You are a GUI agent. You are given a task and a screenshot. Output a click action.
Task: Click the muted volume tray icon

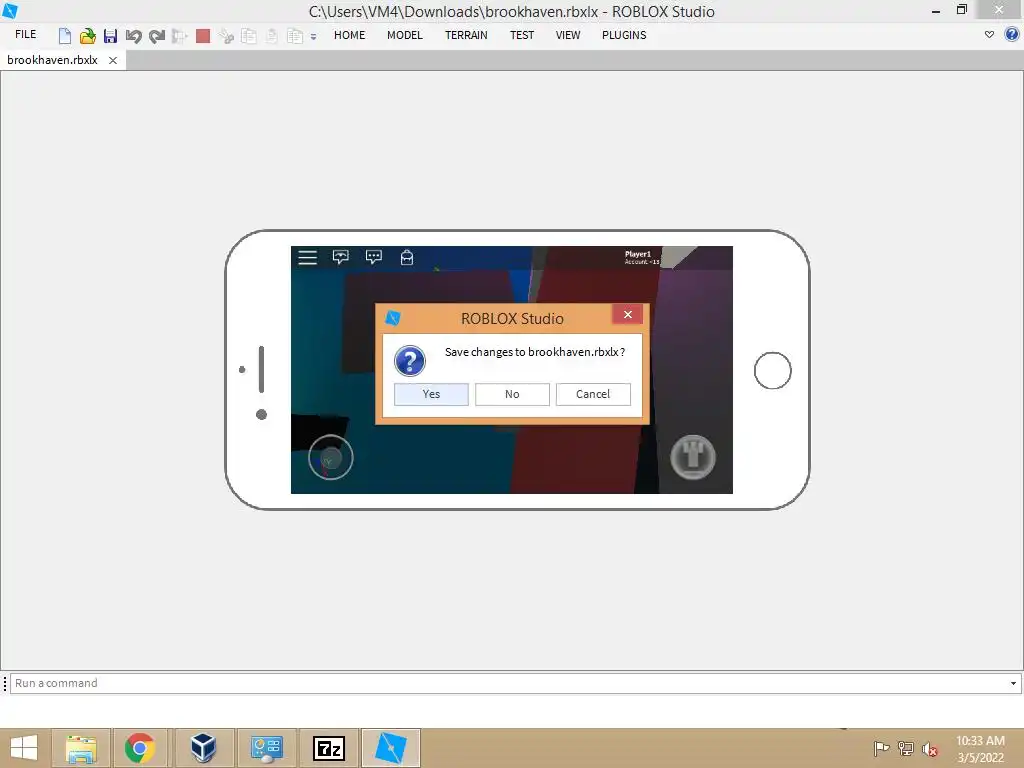click(x=930, y=749)
